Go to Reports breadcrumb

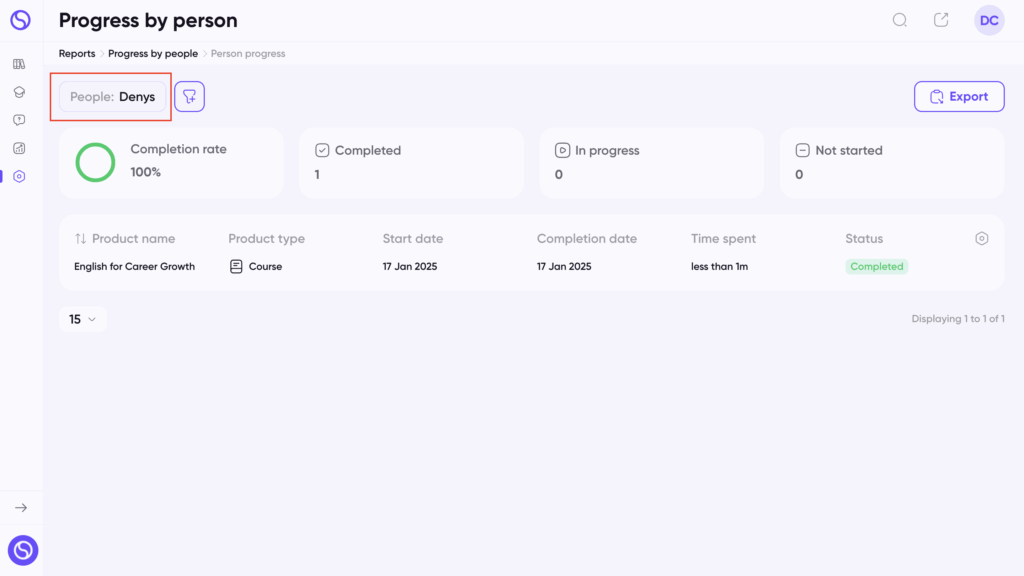77,54
